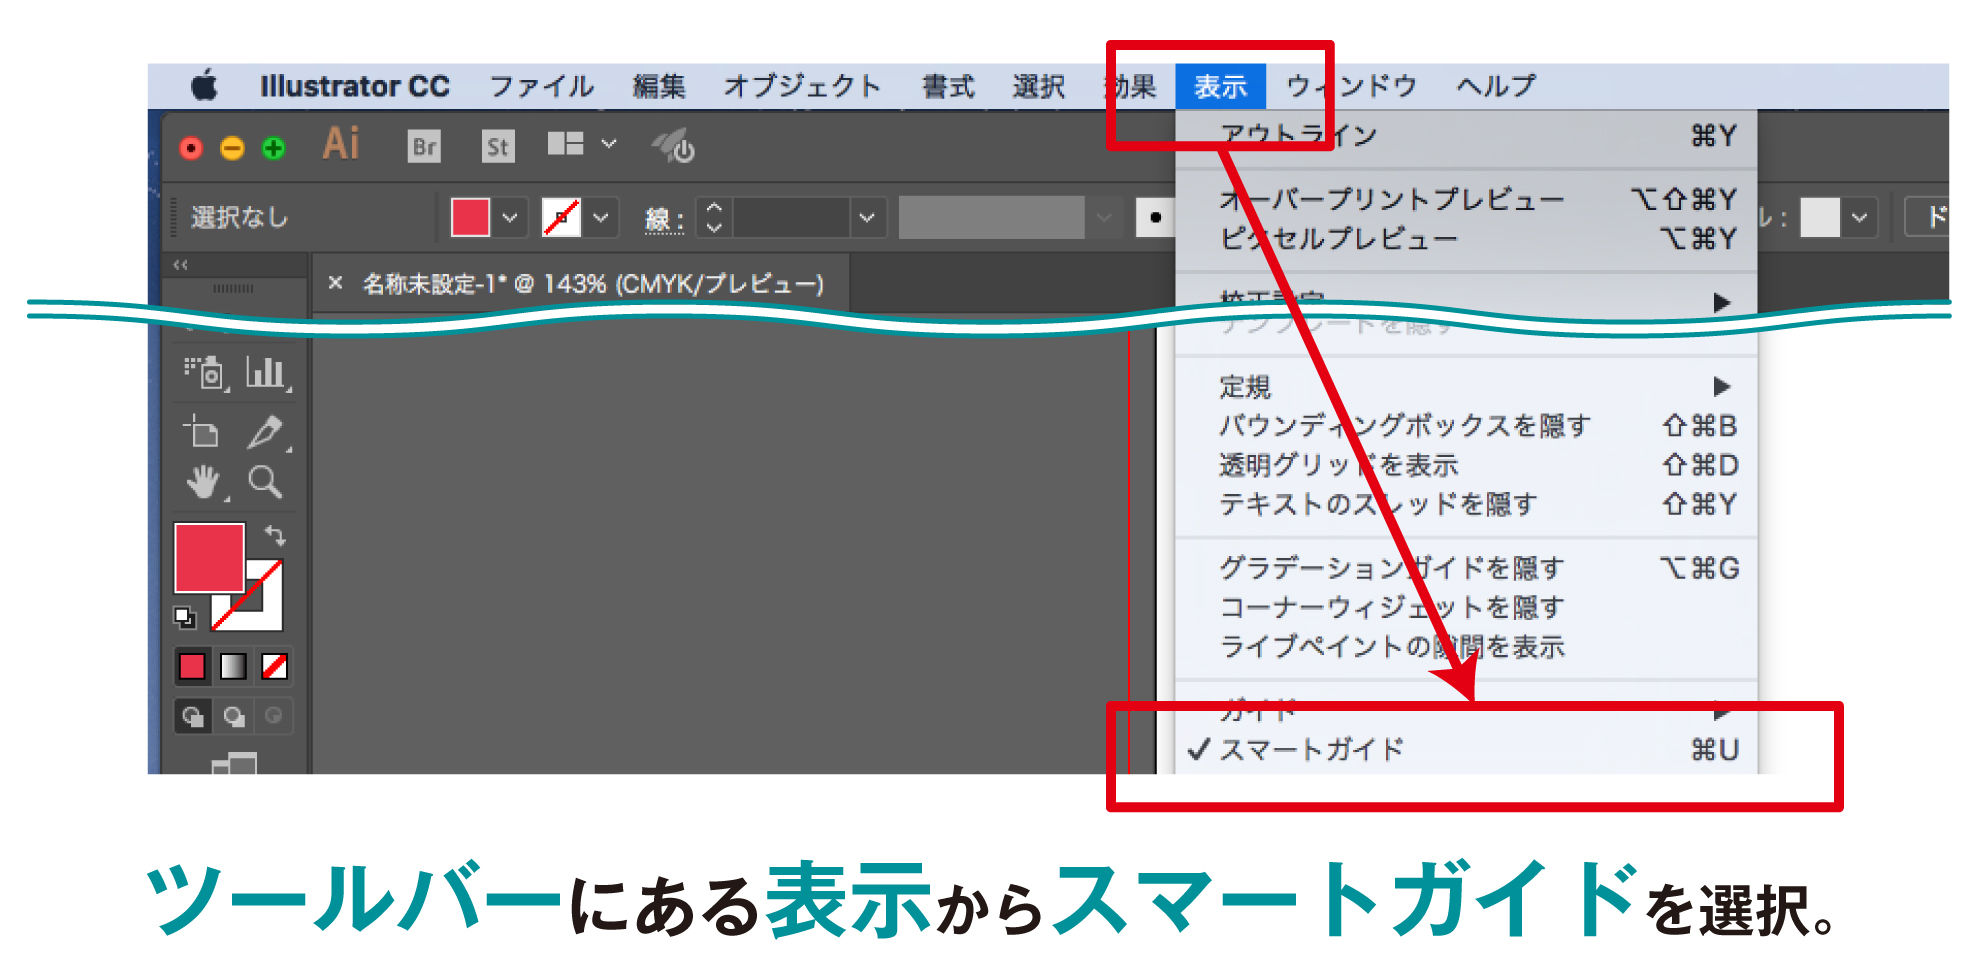1980x978 pixels.
Task: Set paint mode to Gradient
Action: pos(233,666)
